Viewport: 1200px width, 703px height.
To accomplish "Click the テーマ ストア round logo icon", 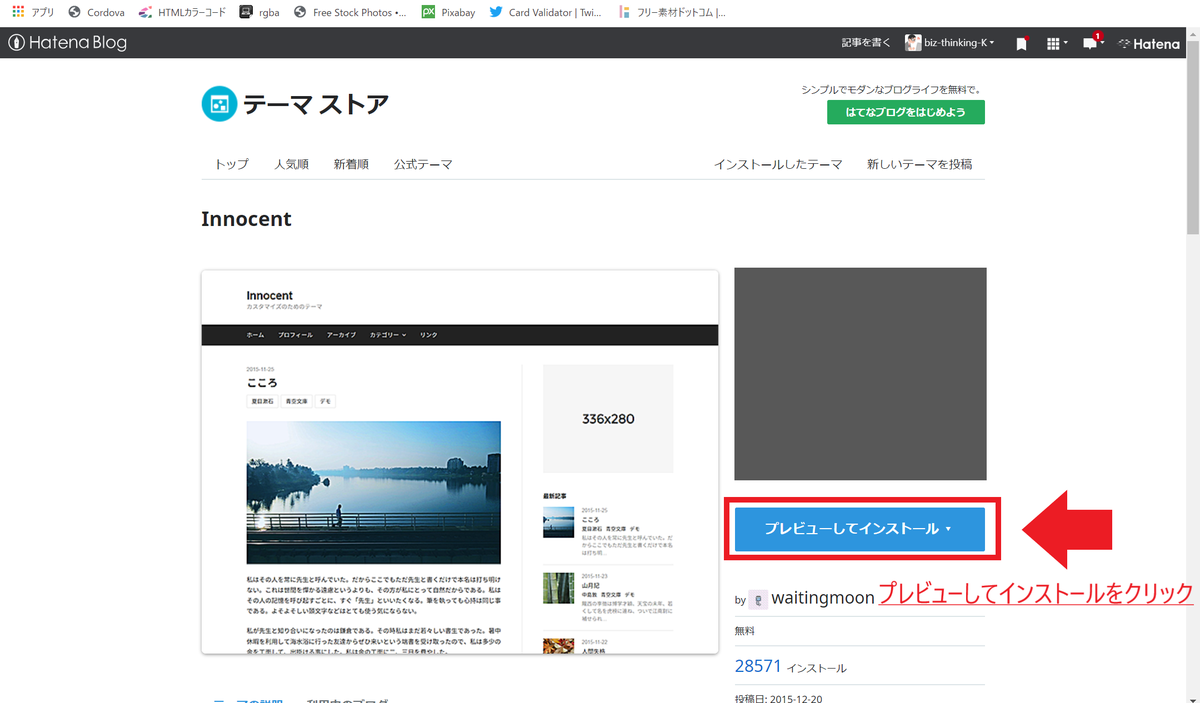I will point(218,103).
